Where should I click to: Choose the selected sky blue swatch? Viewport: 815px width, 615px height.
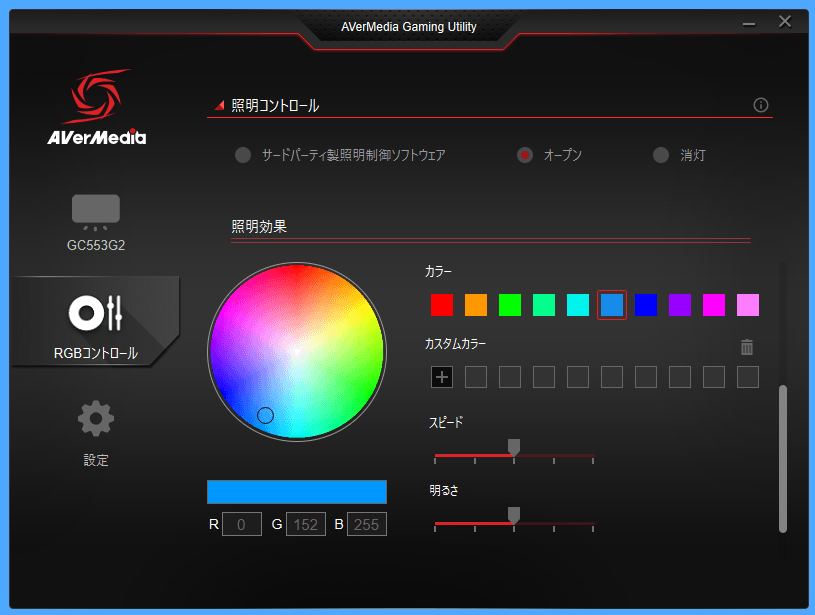612,305
